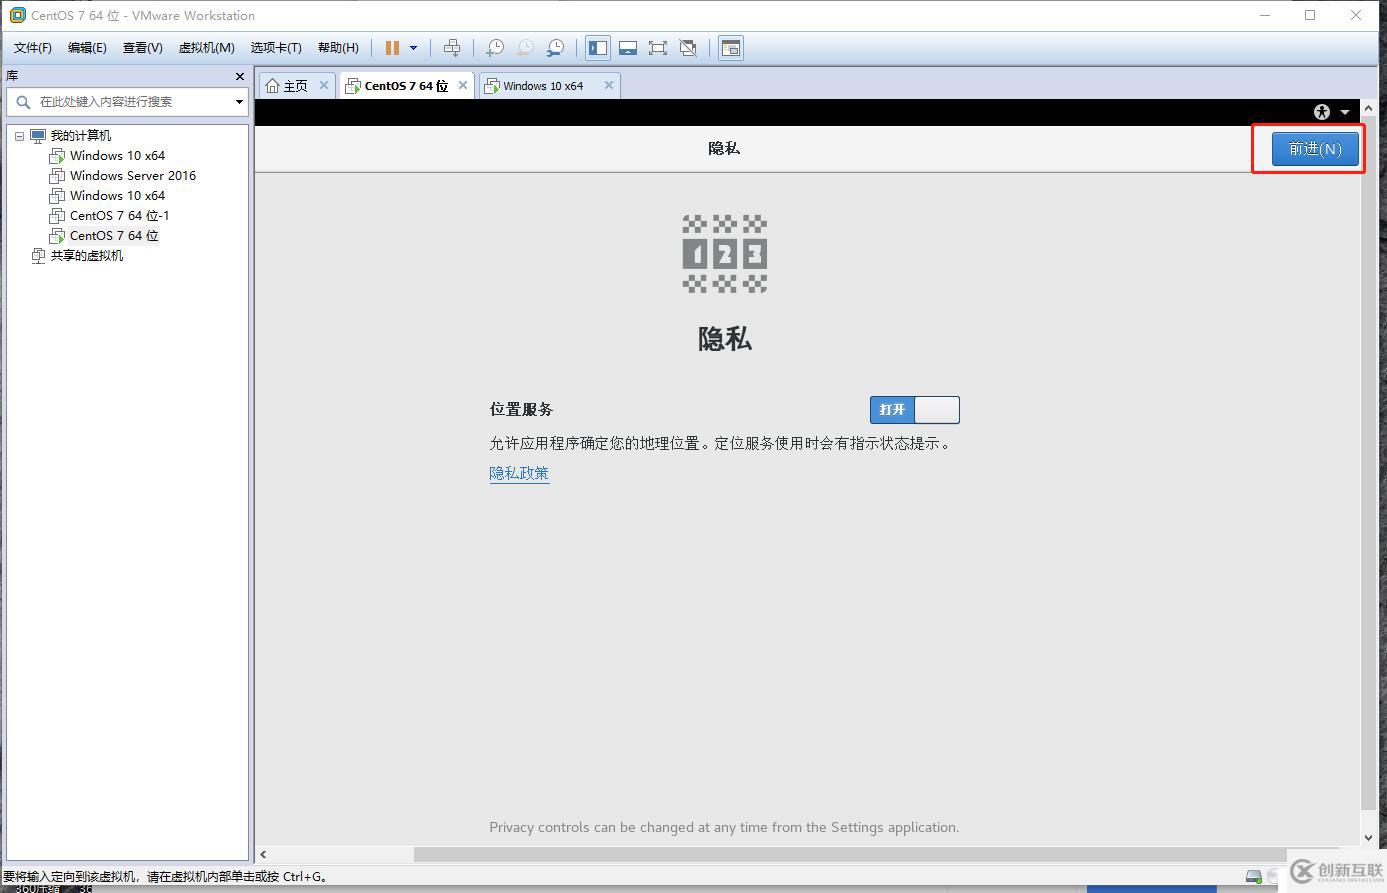Click the horizontal scrollbar left arrow

pos(263,854)
